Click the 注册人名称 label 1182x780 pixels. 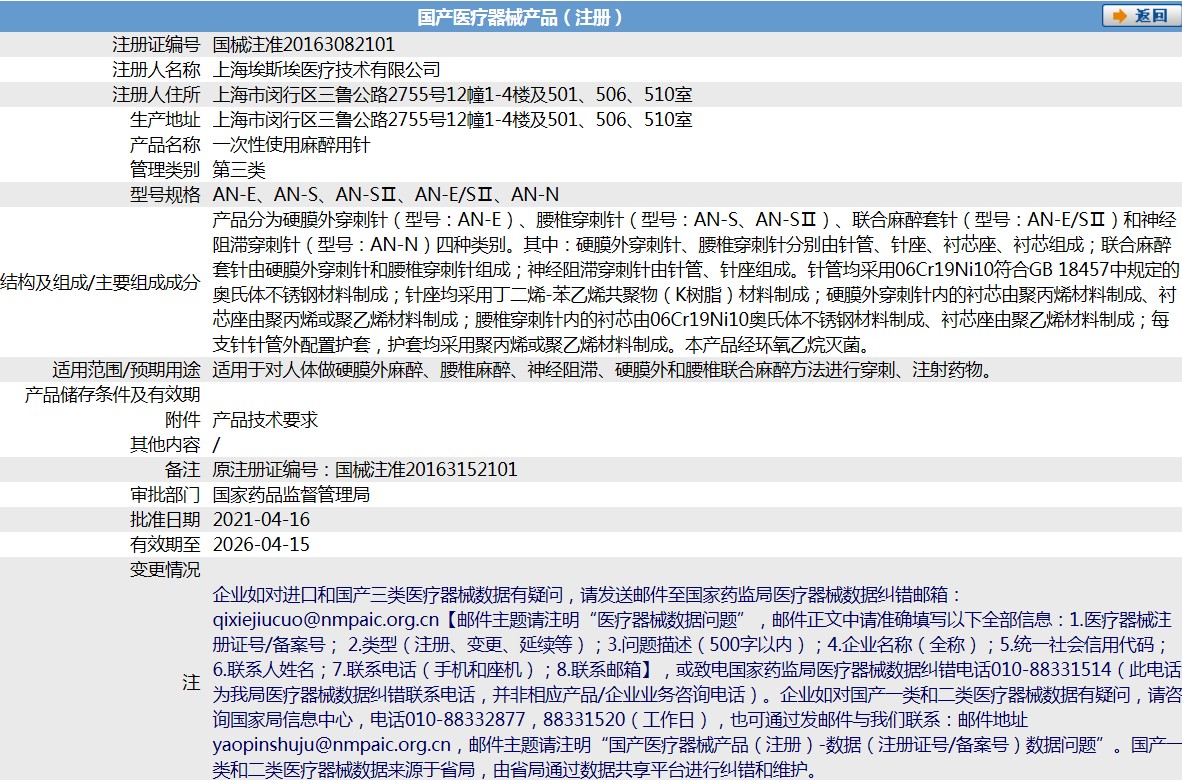156,69
